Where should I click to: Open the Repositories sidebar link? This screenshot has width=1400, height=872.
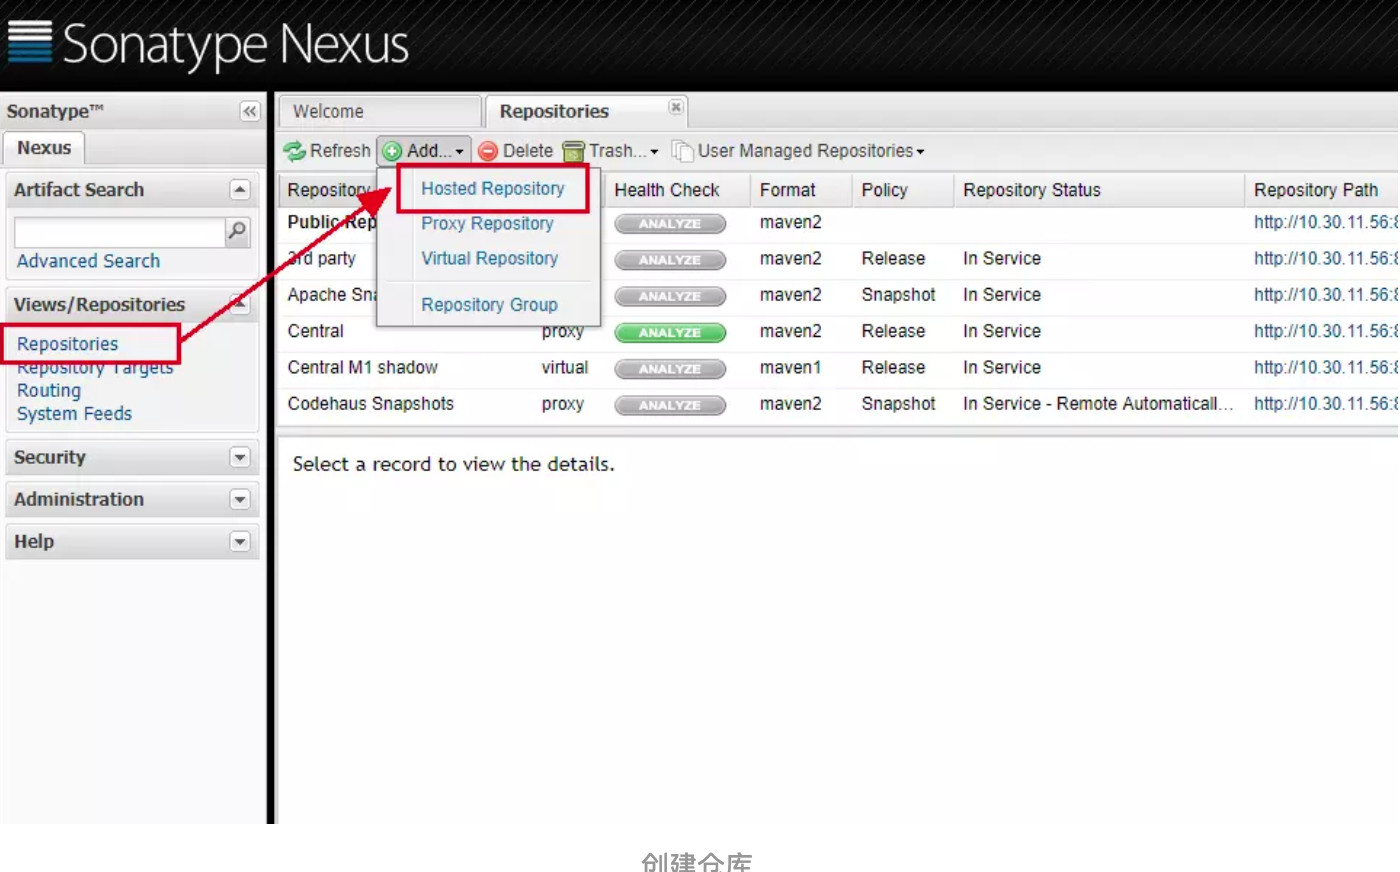click(67, 344)
